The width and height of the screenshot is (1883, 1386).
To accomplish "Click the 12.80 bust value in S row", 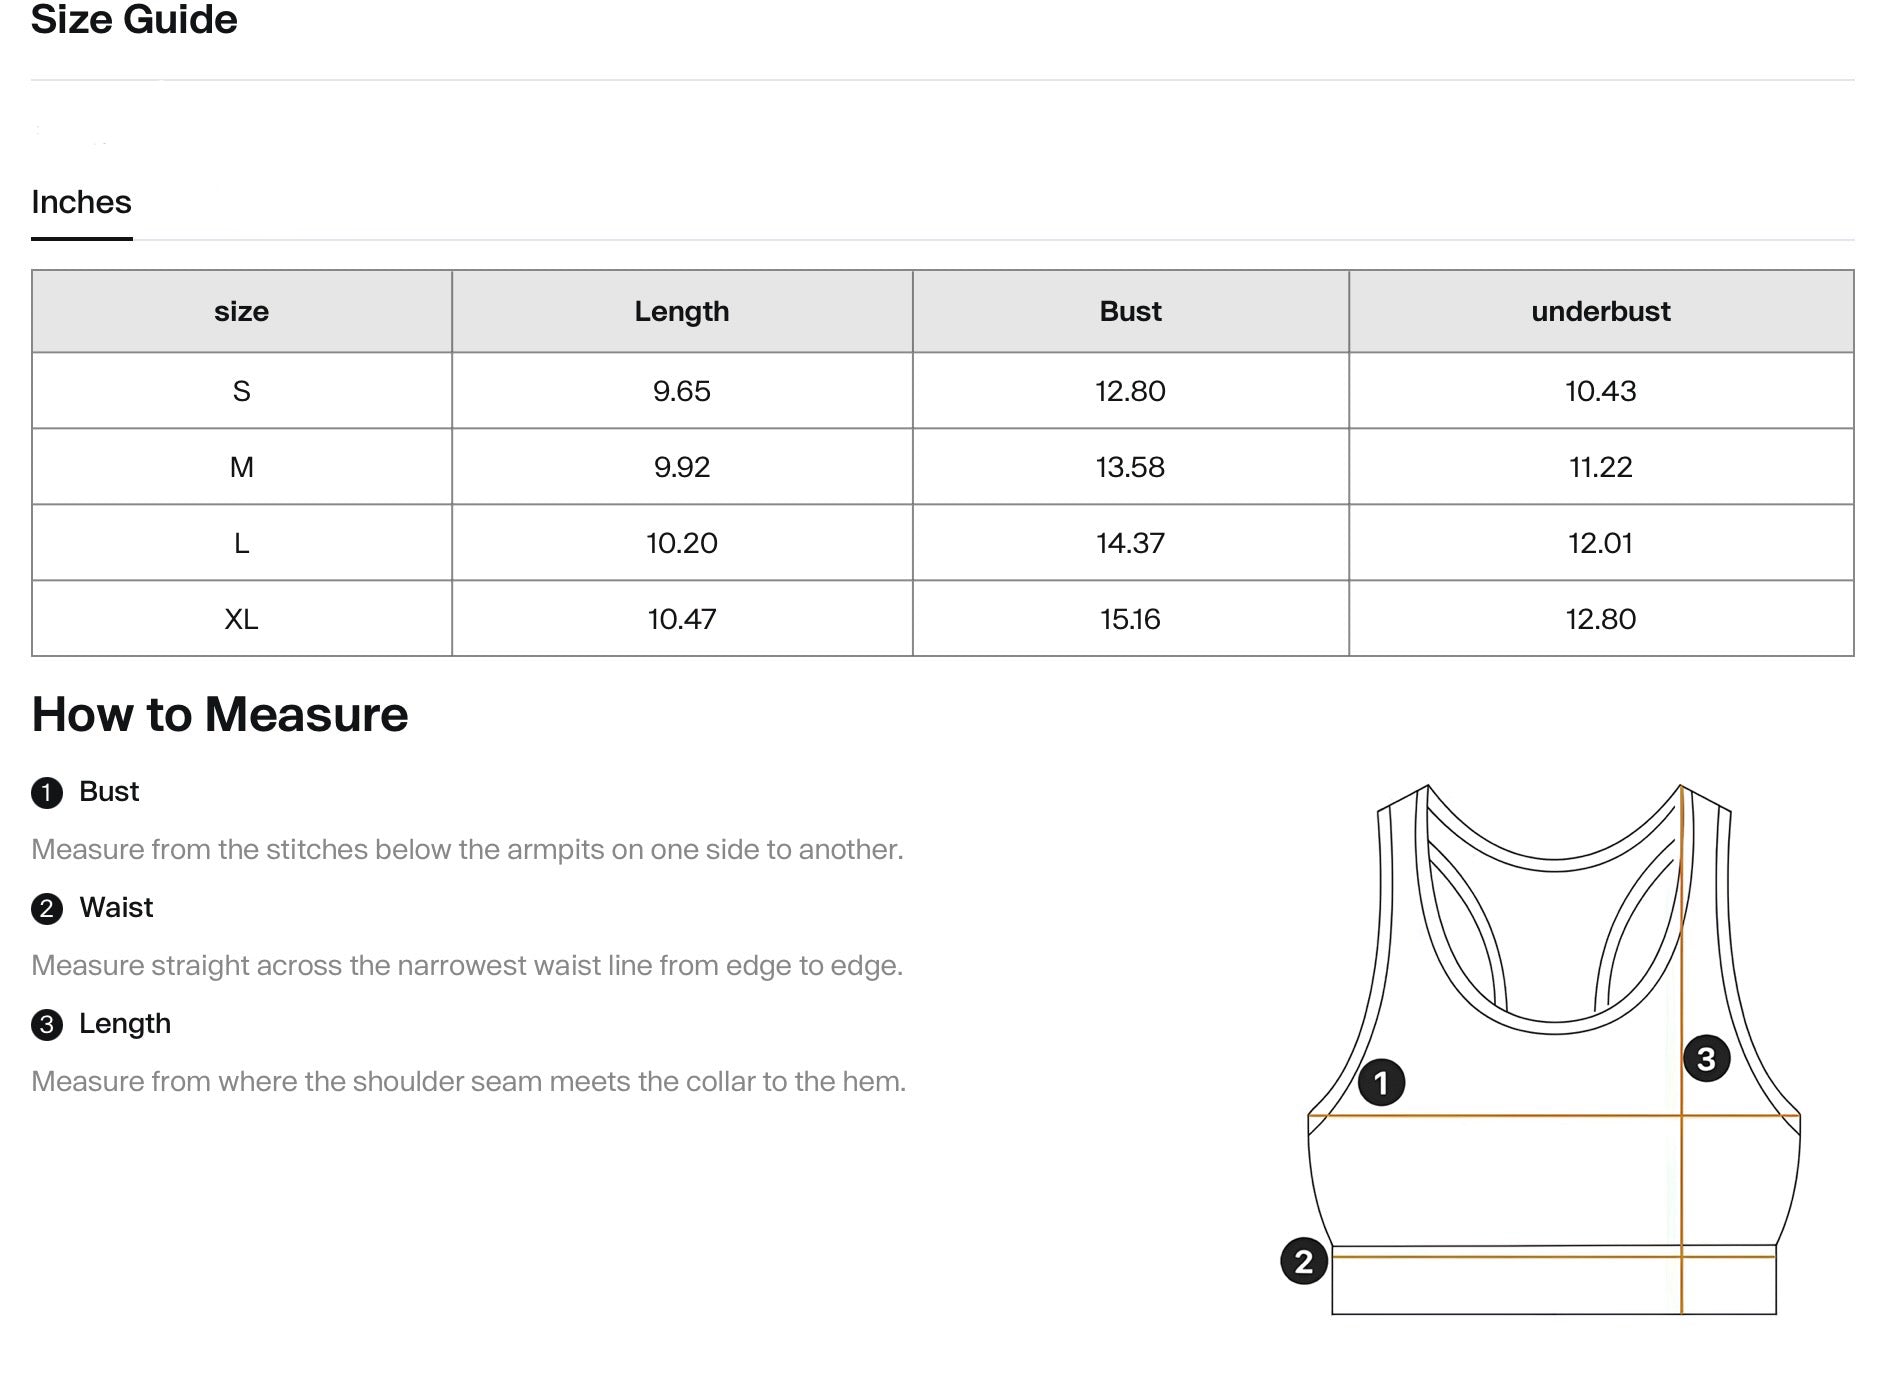I will click(x=1130, y=391).
